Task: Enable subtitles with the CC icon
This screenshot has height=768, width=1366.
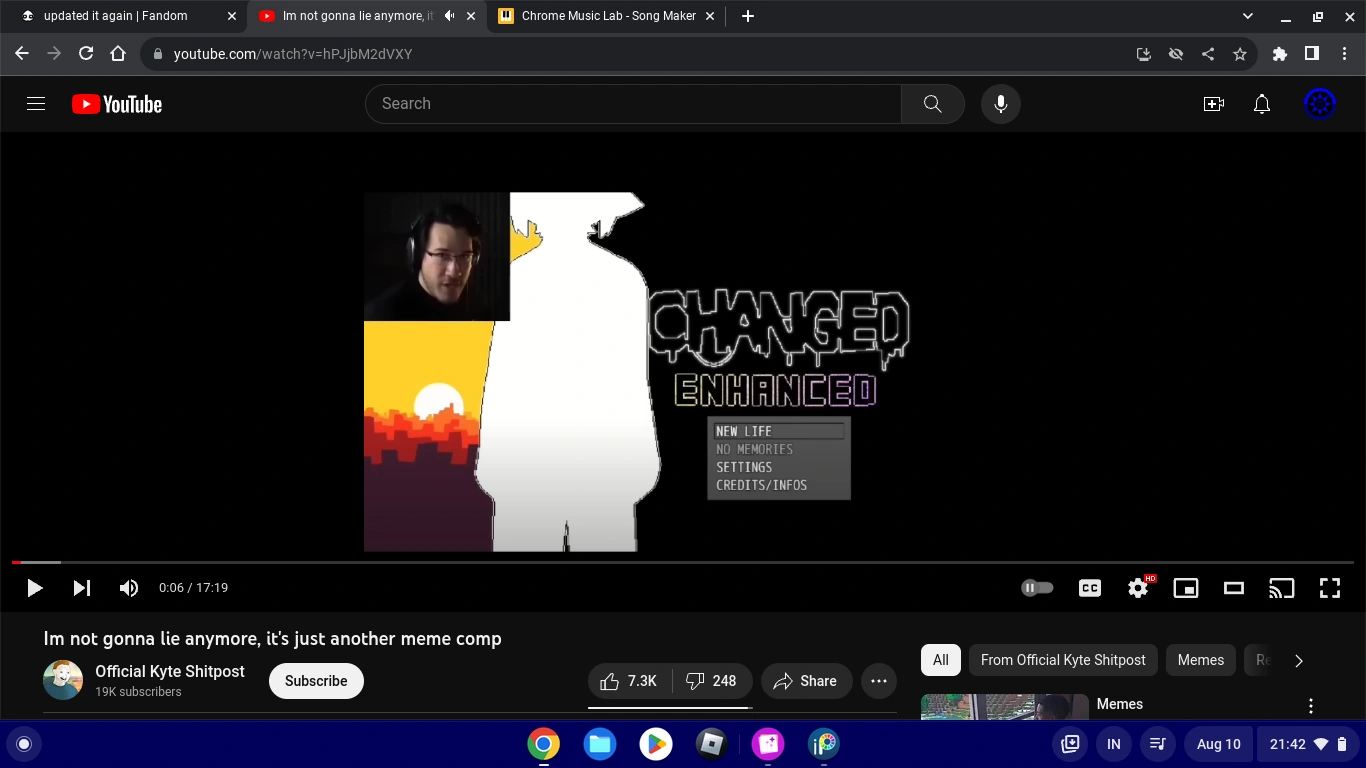Action: 1089,587
